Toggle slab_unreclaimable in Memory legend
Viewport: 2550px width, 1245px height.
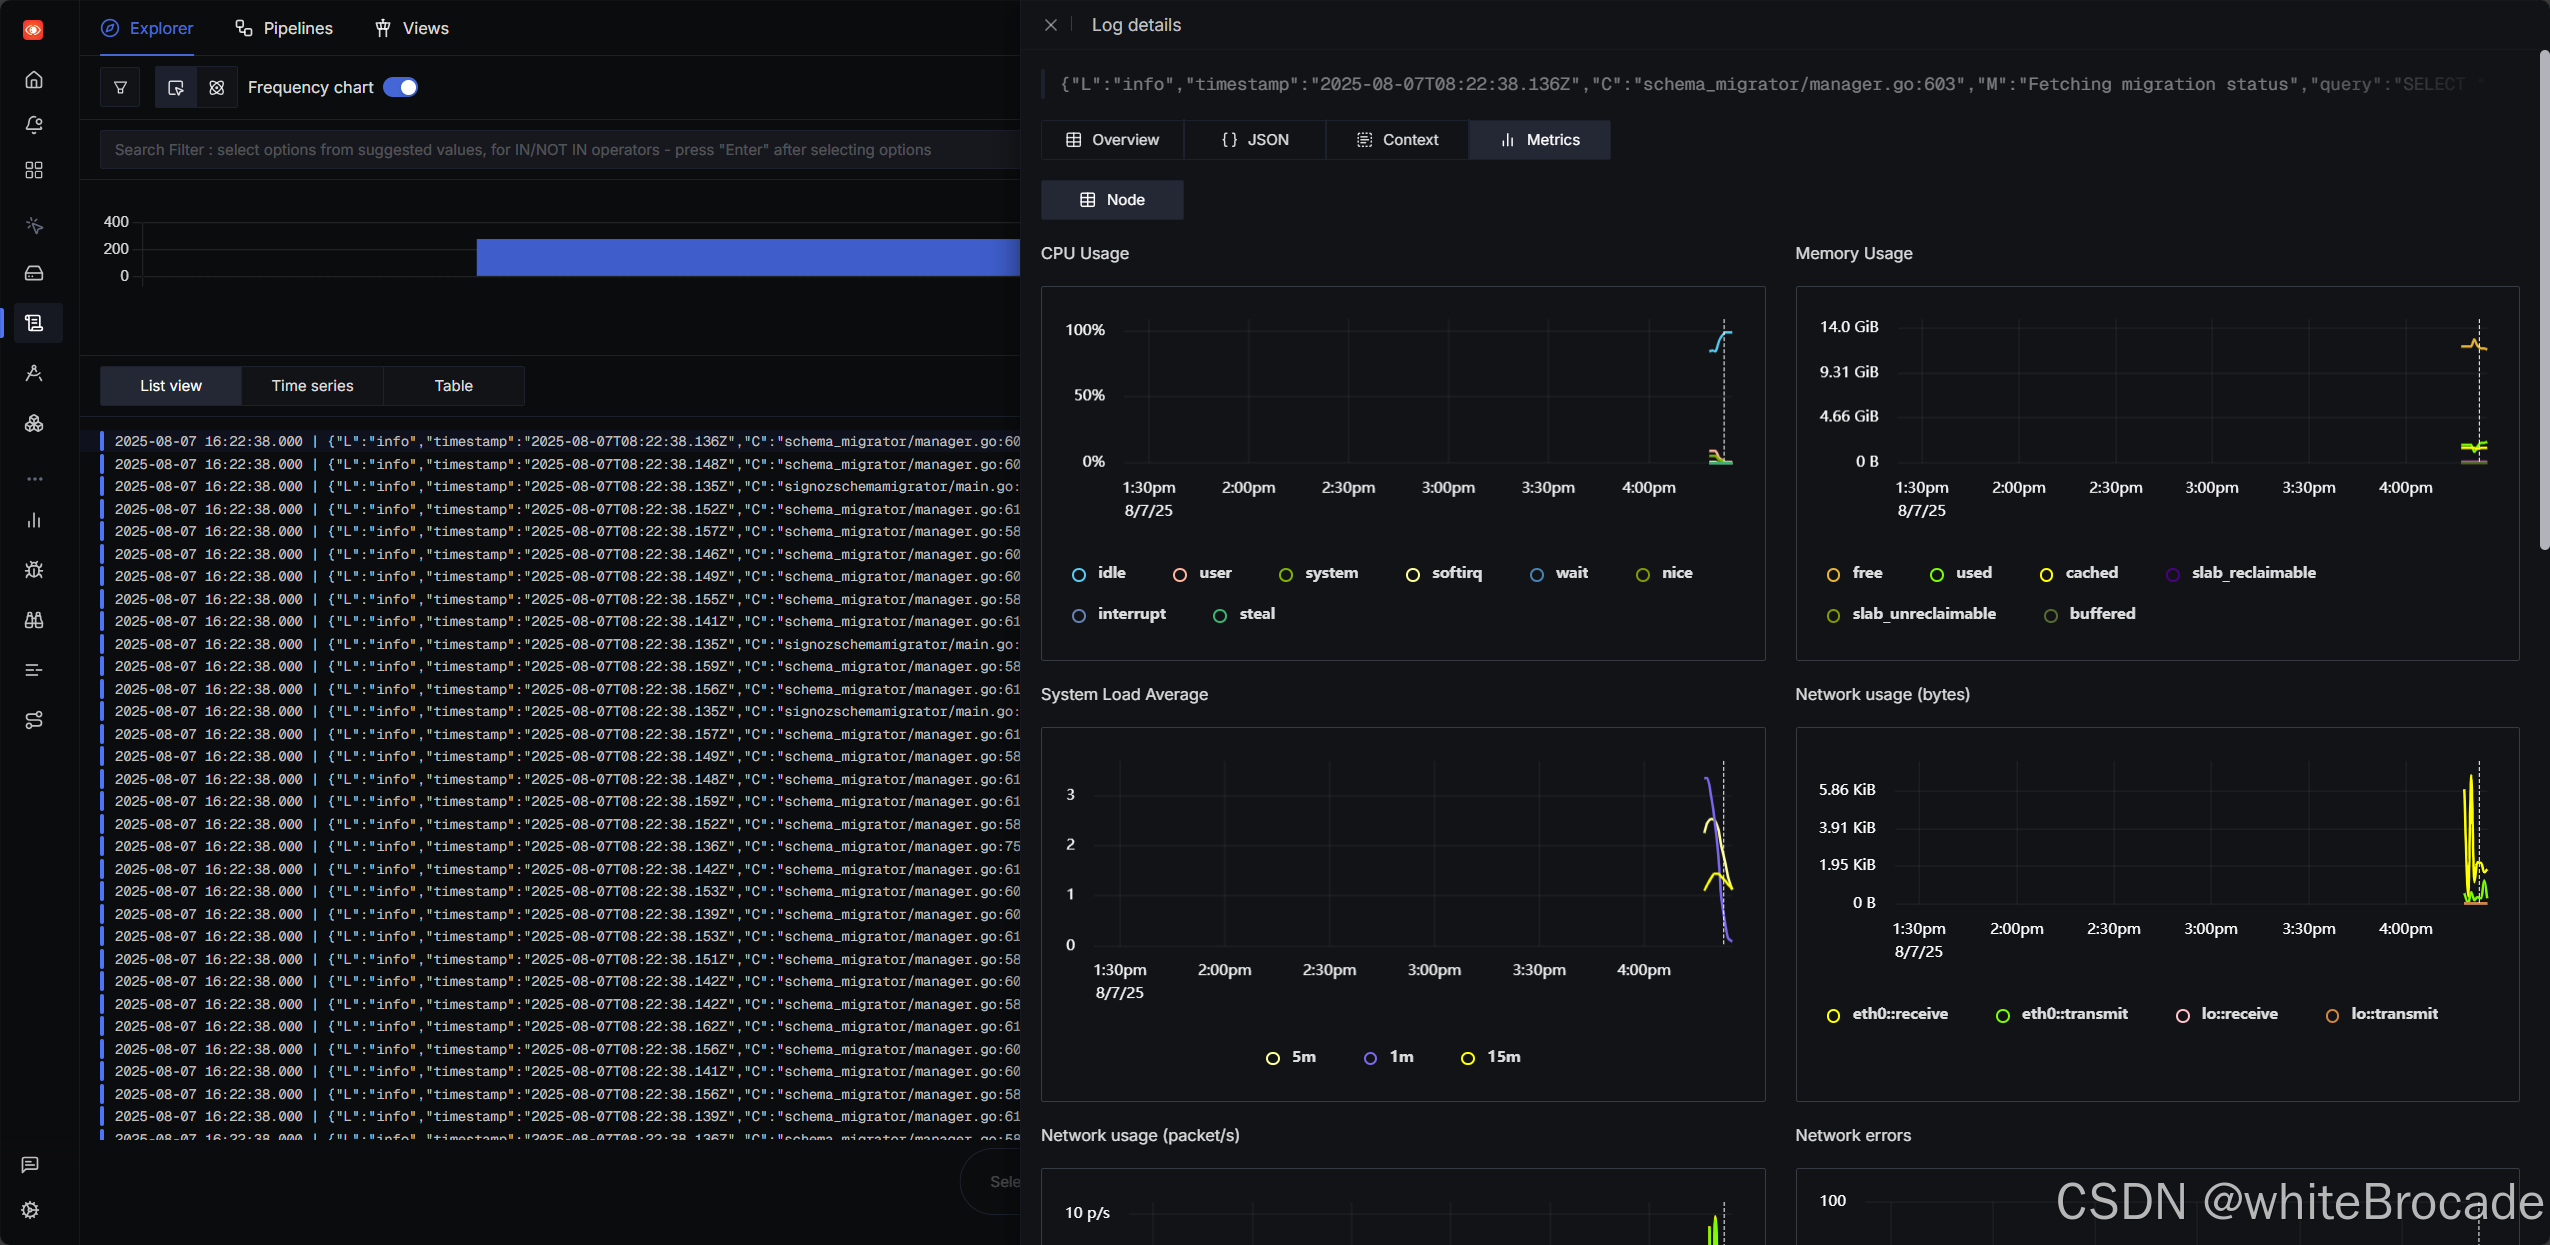pyautogui.click(x=1911, y=614)
